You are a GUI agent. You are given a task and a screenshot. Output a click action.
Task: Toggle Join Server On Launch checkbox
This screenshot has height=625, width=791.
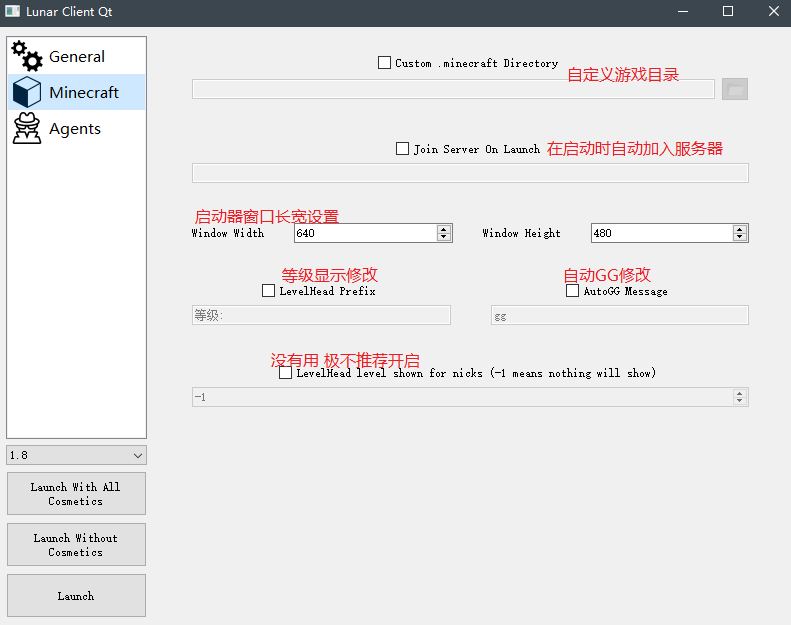[x=402, y=149]
